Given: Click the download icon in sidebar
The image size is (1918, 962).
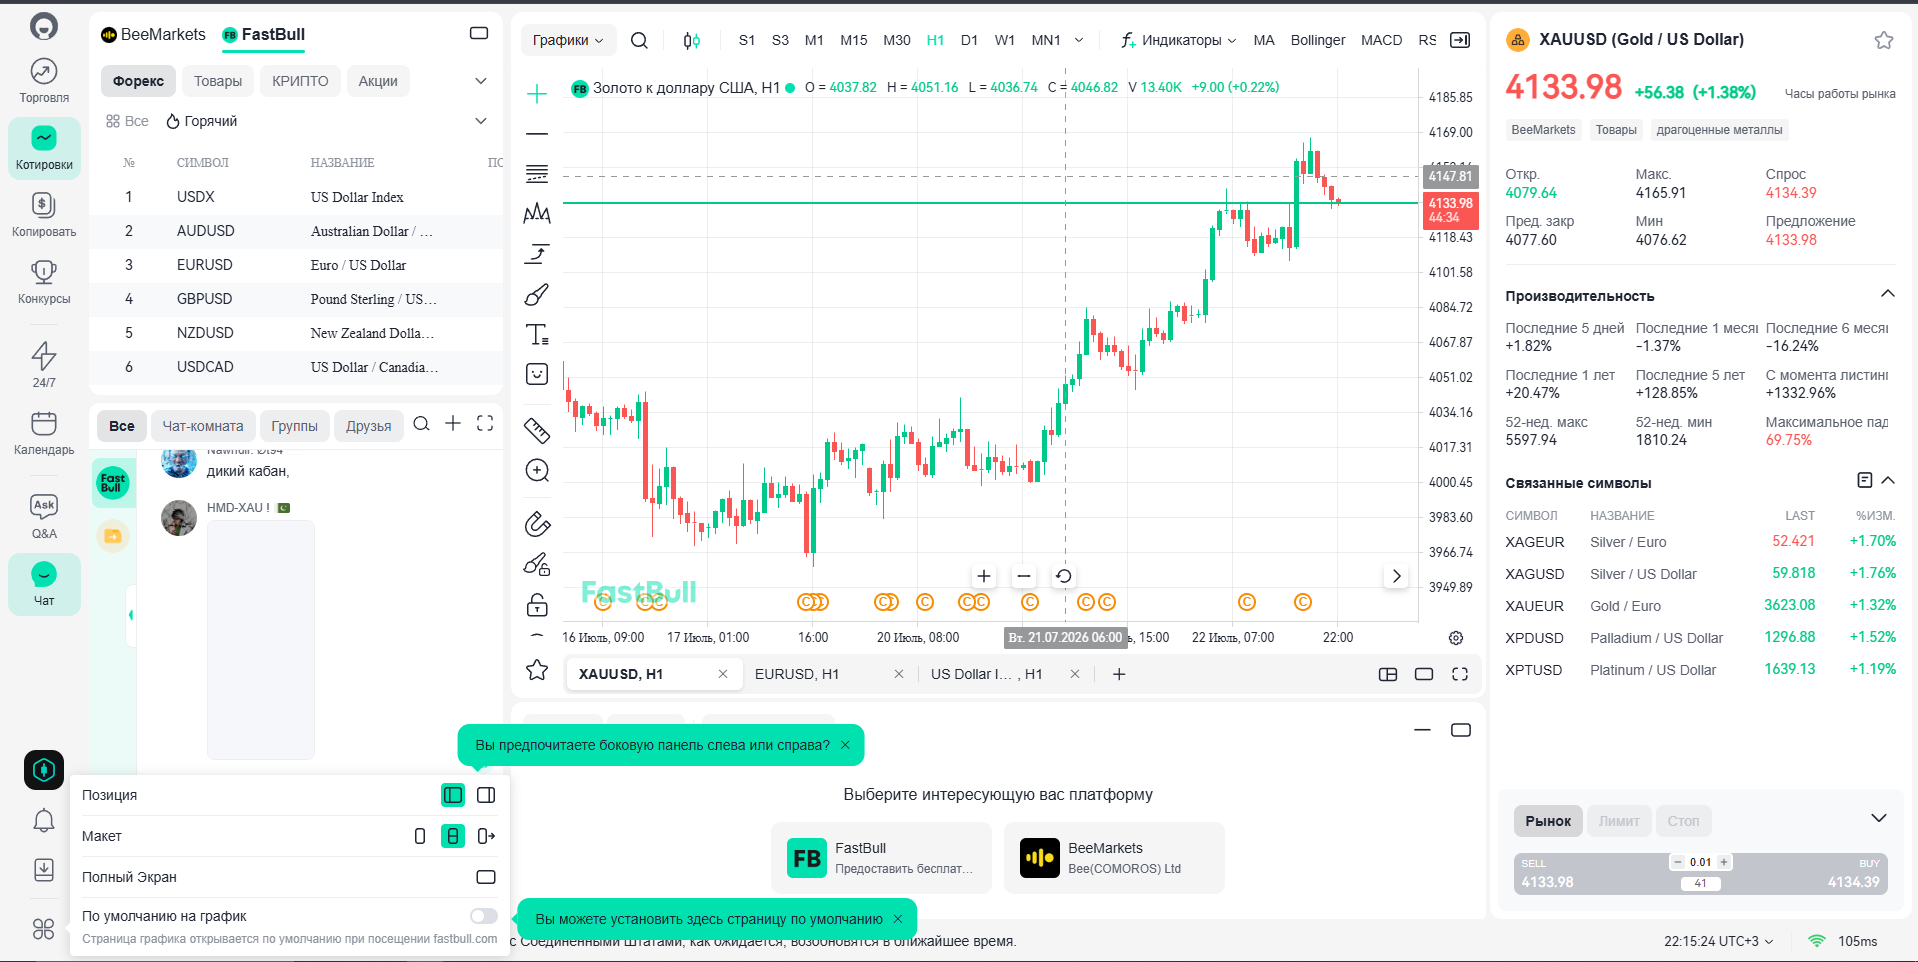Looking at the screenshot, I should coord(44,870).
